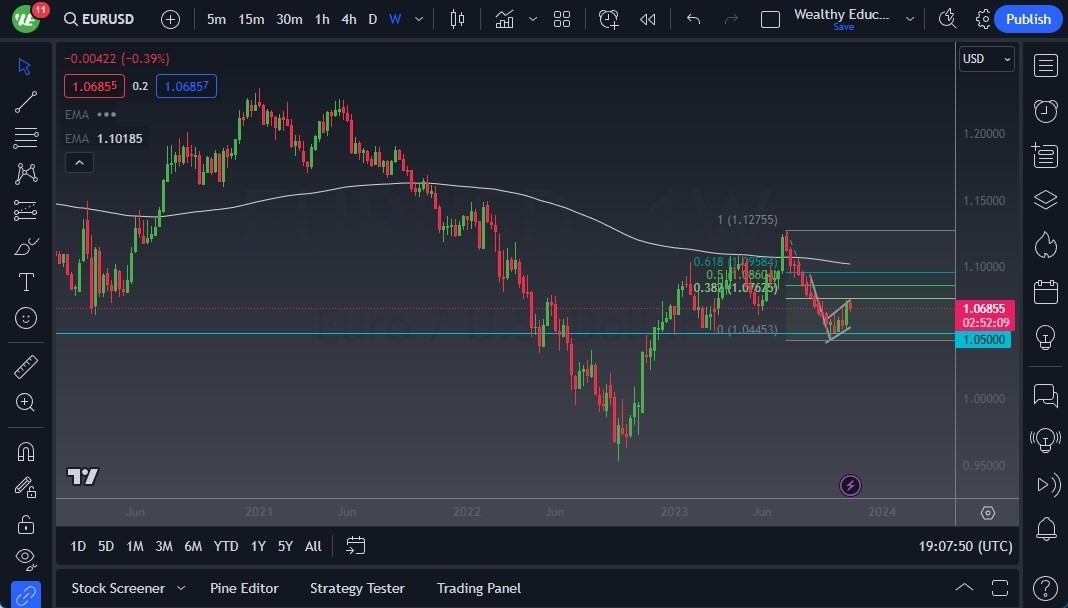
Task: Open the Watchlist panel
Action: coord(1044,66)
